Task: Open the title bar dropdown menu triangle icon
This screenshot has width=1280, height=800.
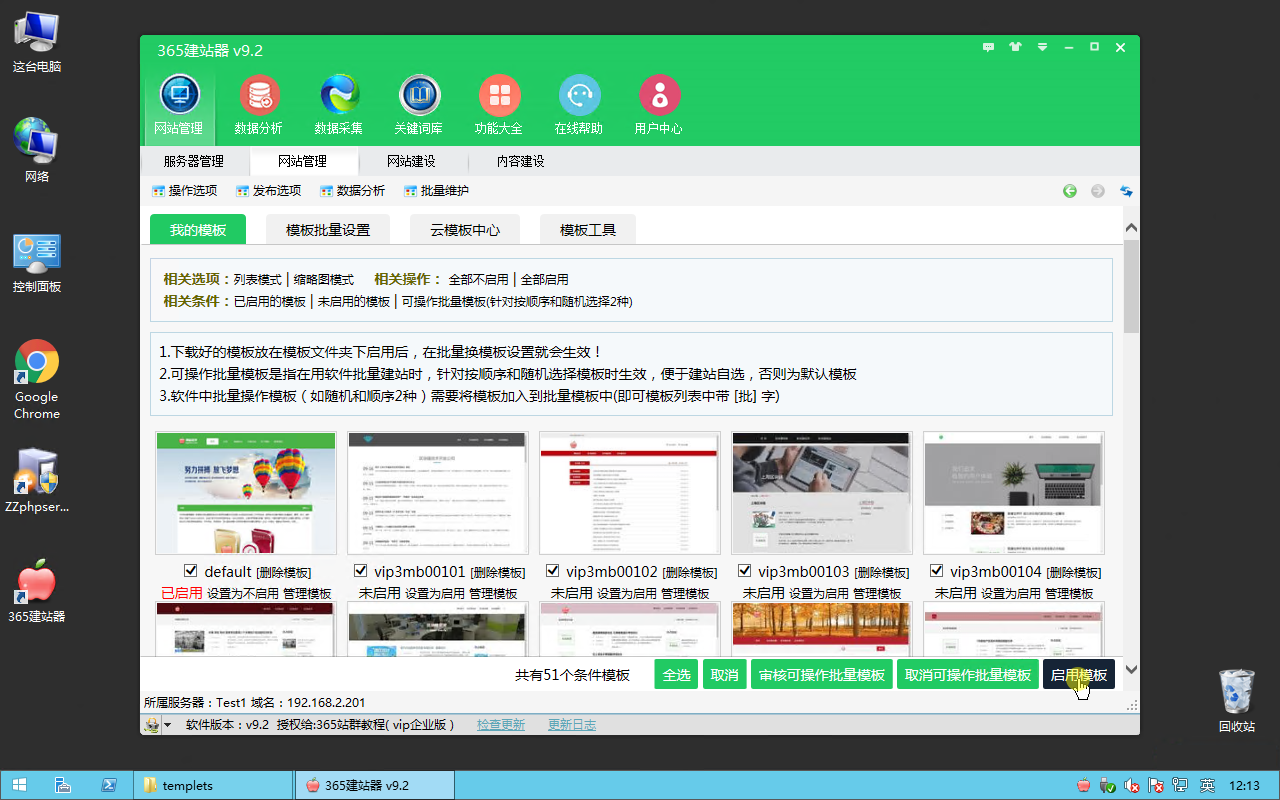Action: [x=1043, y=47]
